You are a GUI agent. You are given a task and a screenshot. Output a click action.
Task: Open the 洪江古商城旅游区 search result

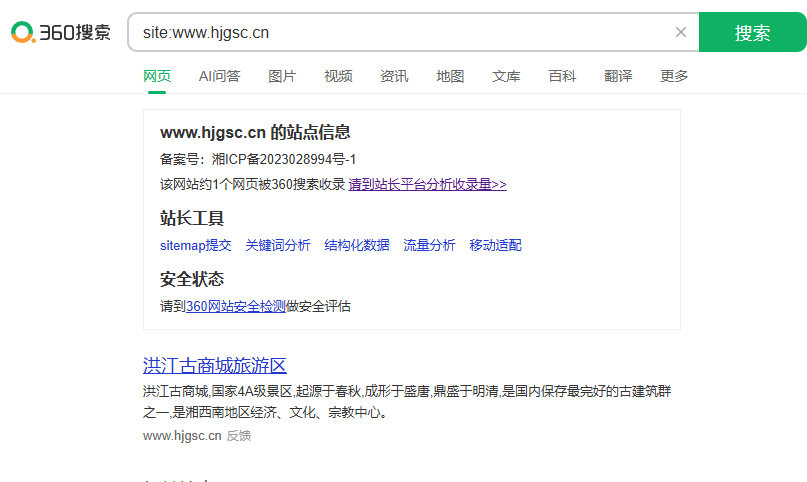click(215, 365)
